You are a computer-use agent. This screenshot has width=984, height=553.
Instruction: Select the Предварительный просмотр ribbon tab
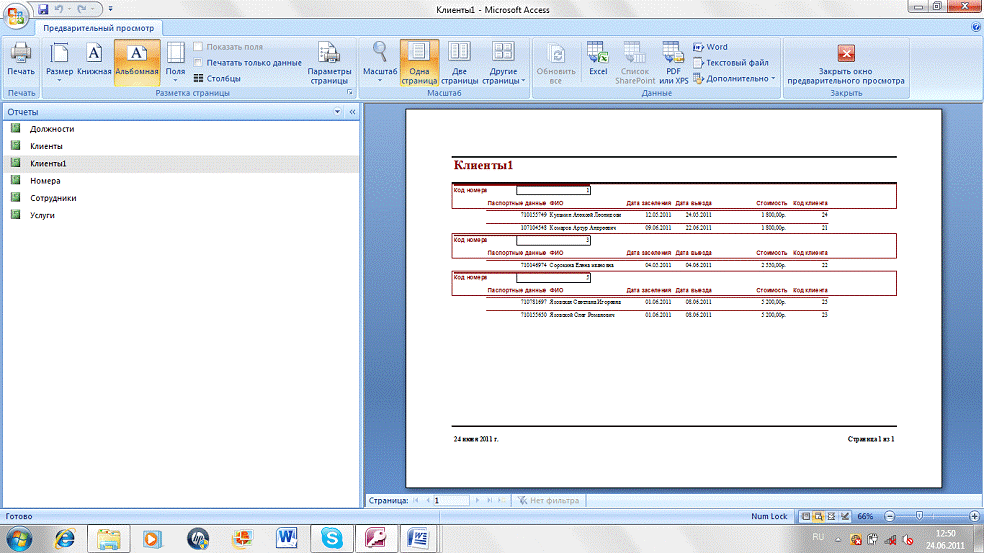pos(99,28)
